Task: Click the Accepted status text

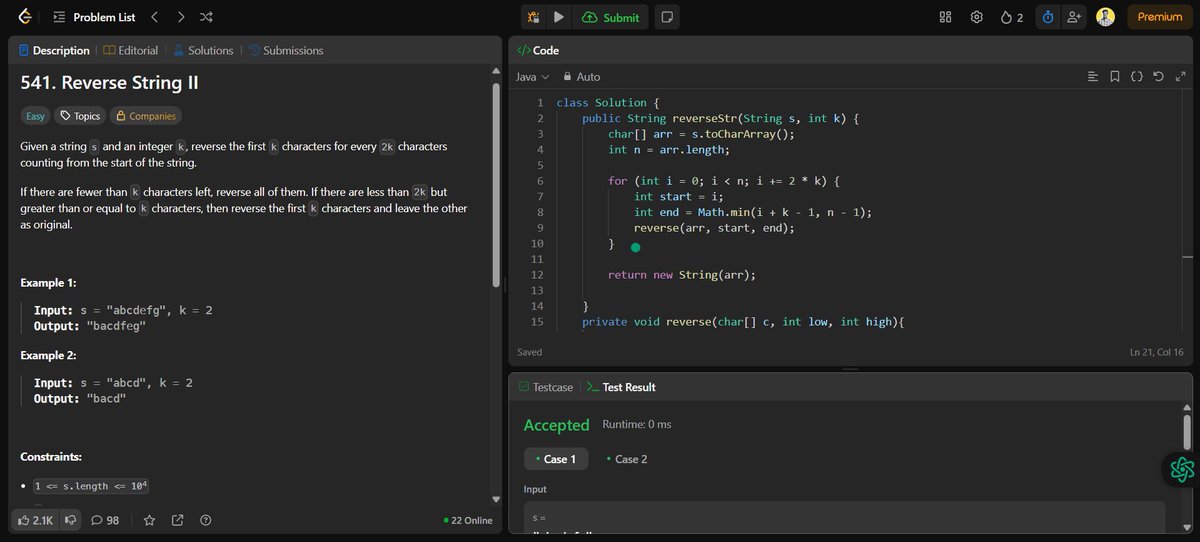Action: click(556, 425)
